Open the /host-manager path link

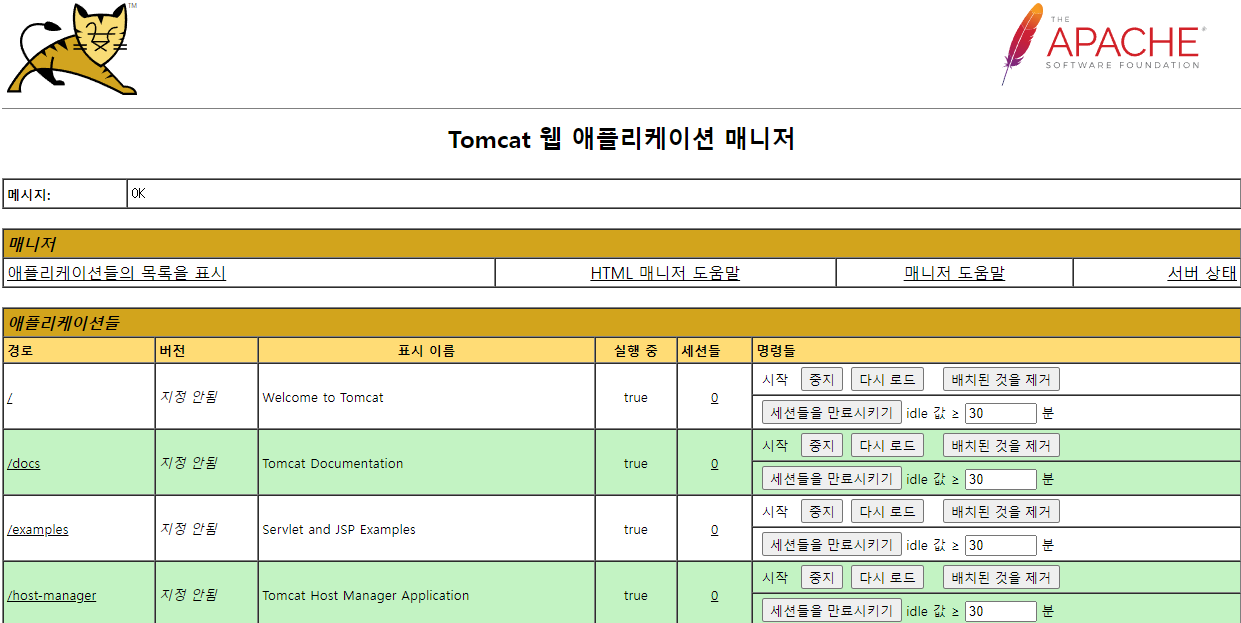(x=52, y=595)
